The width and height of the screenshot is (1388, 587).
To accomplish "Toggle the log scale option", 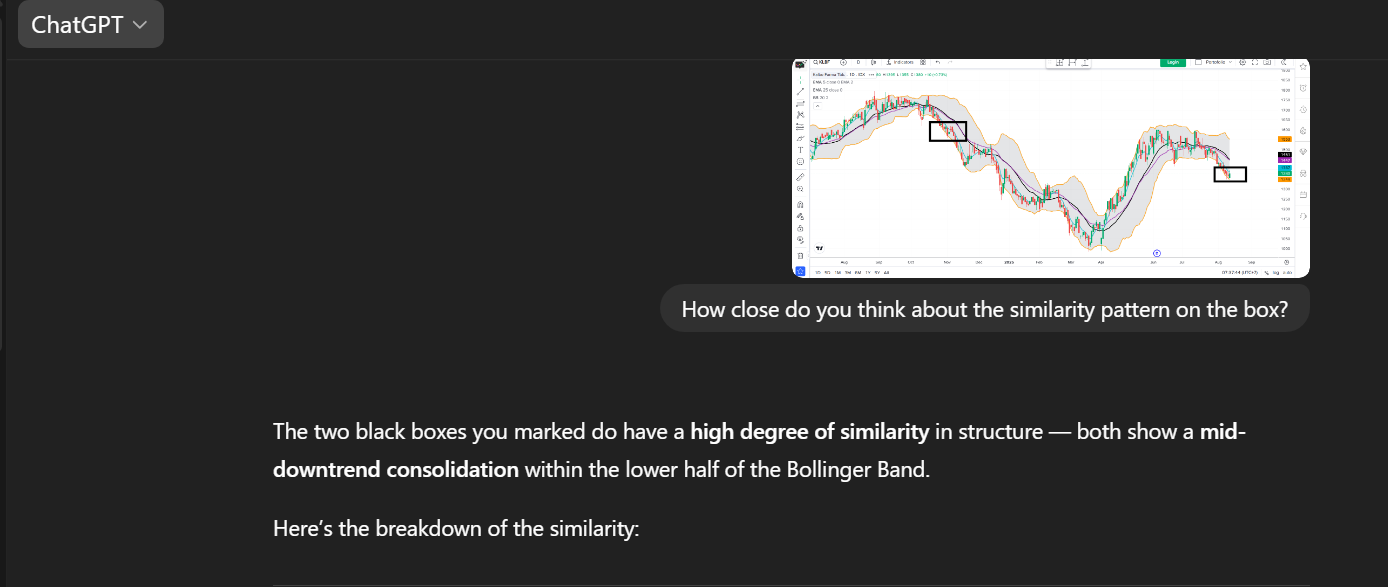I will point(1276,272).
